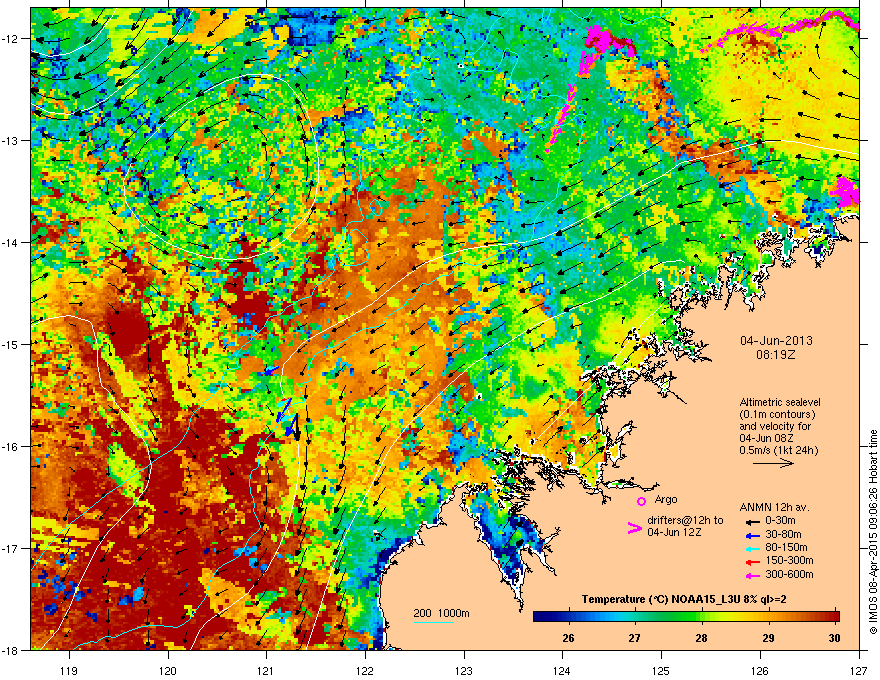880x680 pixels.
Task: Click the 'Argo' legend label
Action: (666, 499)
